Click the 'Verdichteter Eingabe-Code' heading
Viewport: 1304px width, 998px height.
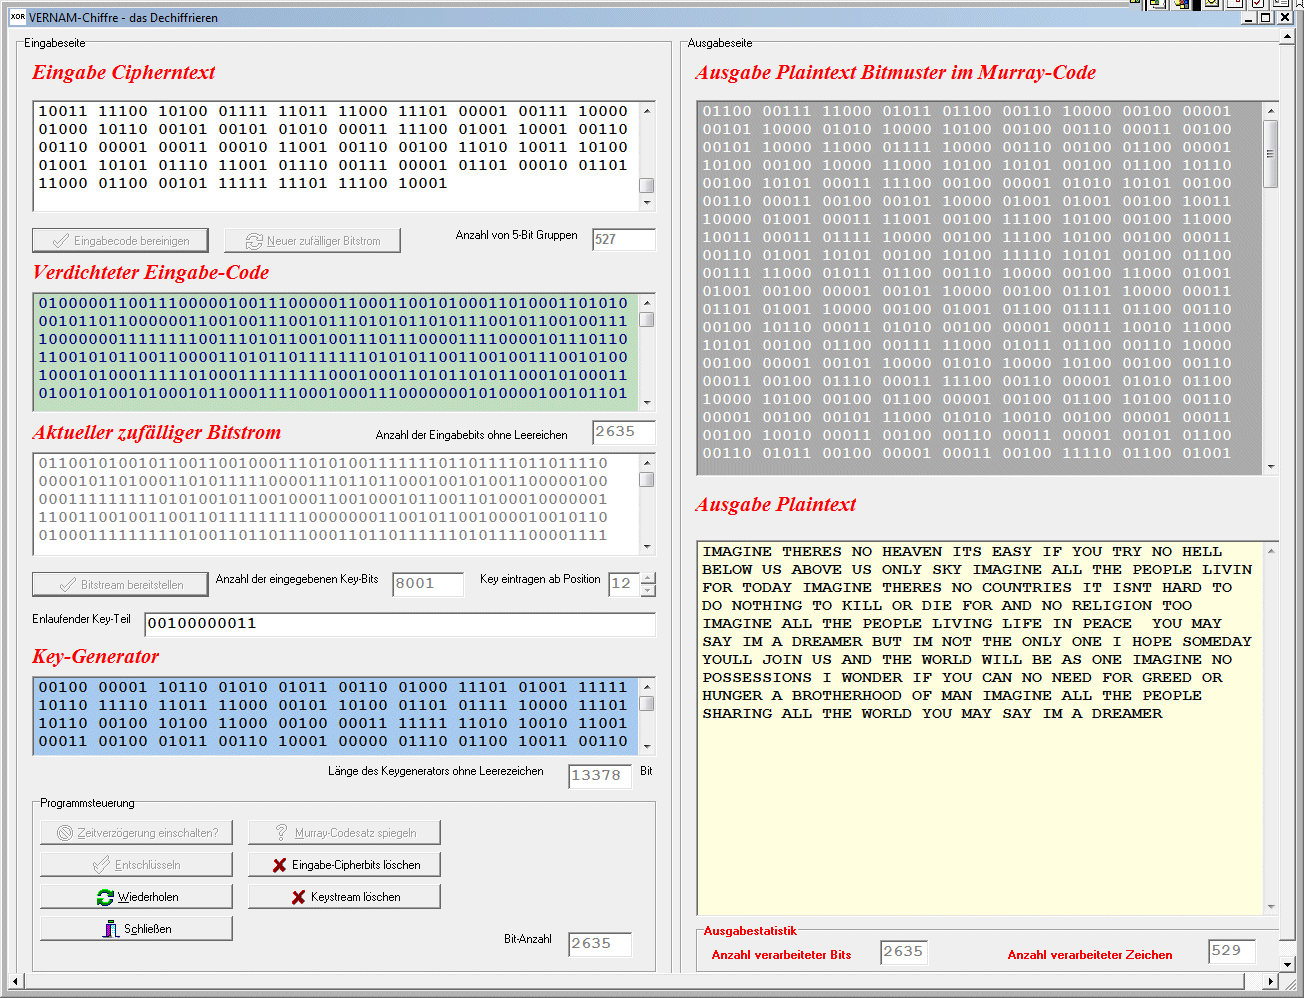point(150,272)
